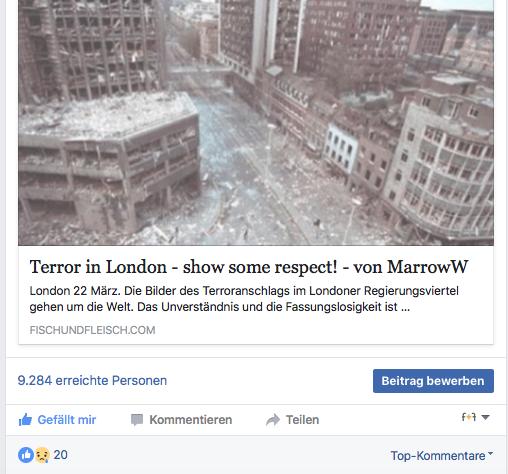Open the destroyed street article thumbnail
Viewport: 508px width, 474px height.
256,123
